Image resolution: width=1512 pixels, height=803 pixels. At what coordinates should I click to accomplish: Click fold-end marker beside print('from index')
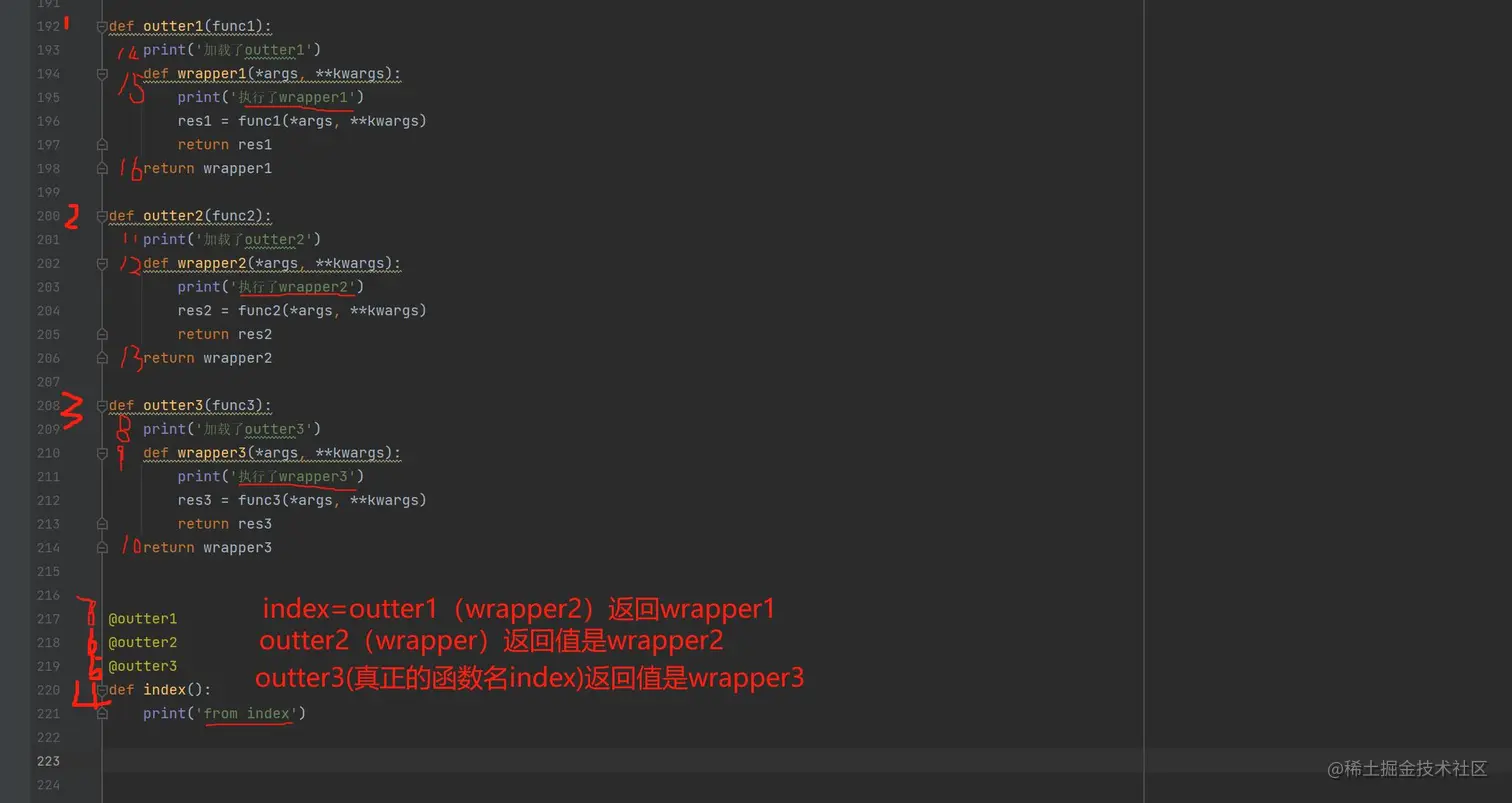(102, 713)
